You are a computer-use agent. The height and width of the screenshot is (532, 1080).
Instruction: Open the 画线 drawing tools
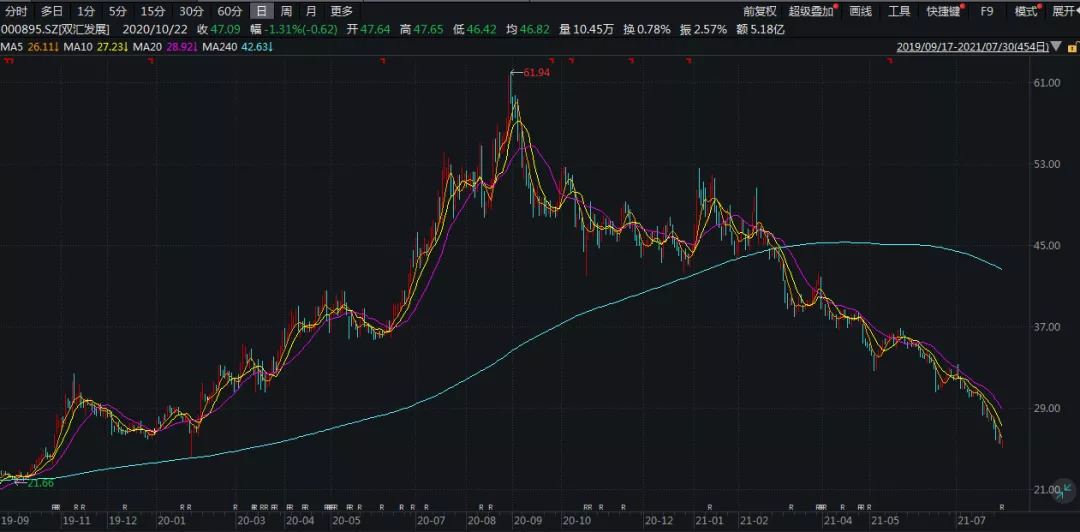click(860, 11)
